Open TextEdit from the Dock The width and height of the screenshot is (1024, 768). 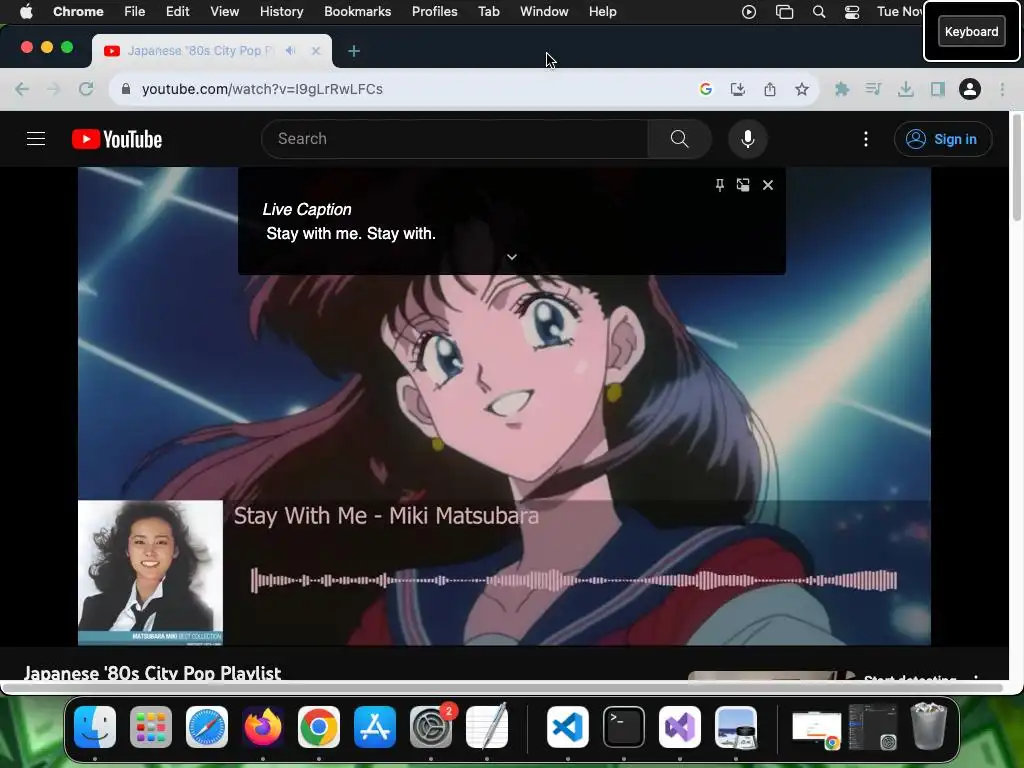(x=487, y=726)
